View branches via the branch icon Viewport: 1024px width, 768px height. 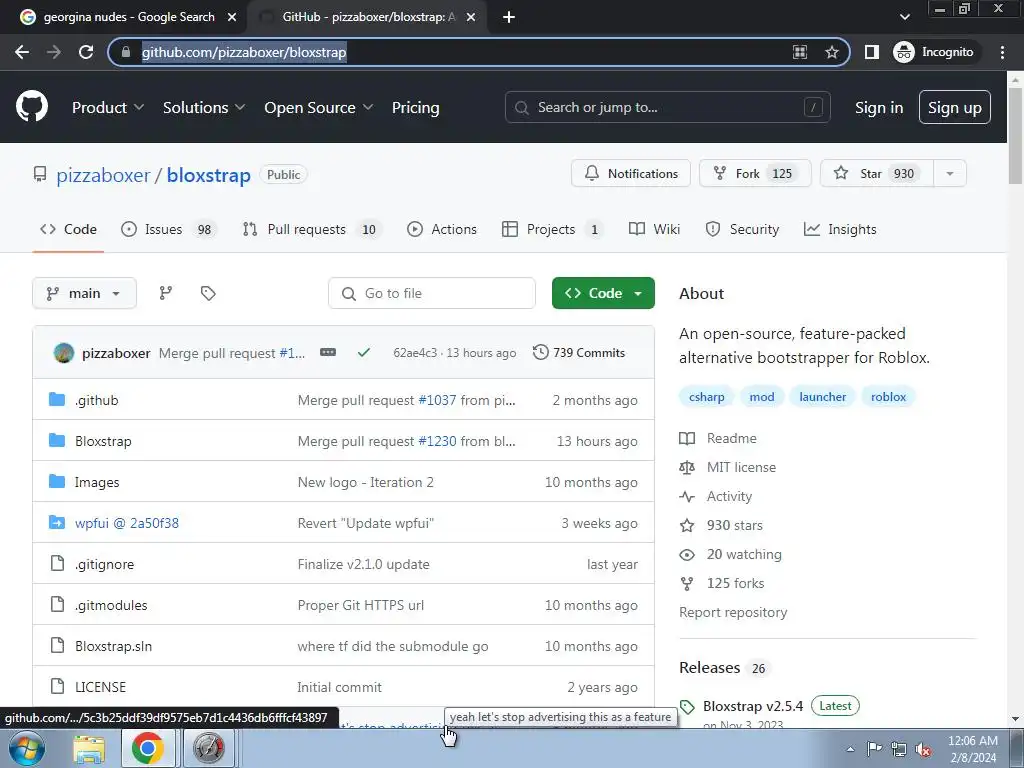pos(166,293)
